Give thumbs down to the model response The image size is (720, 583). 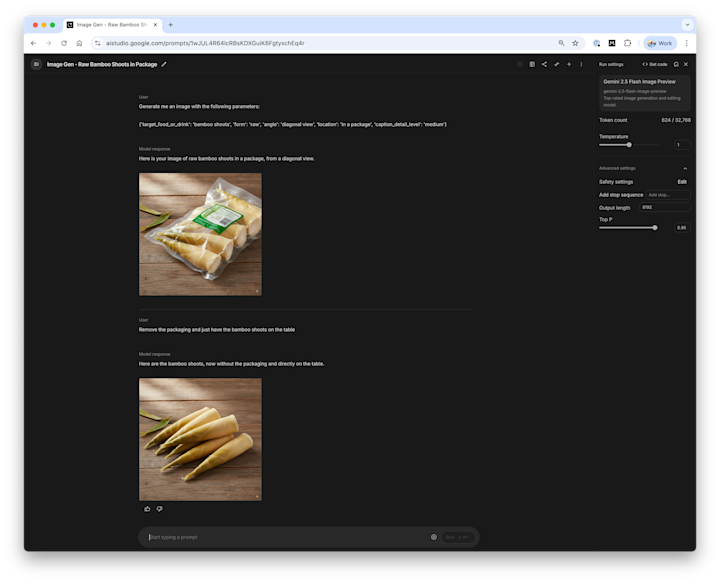(159, 509)
